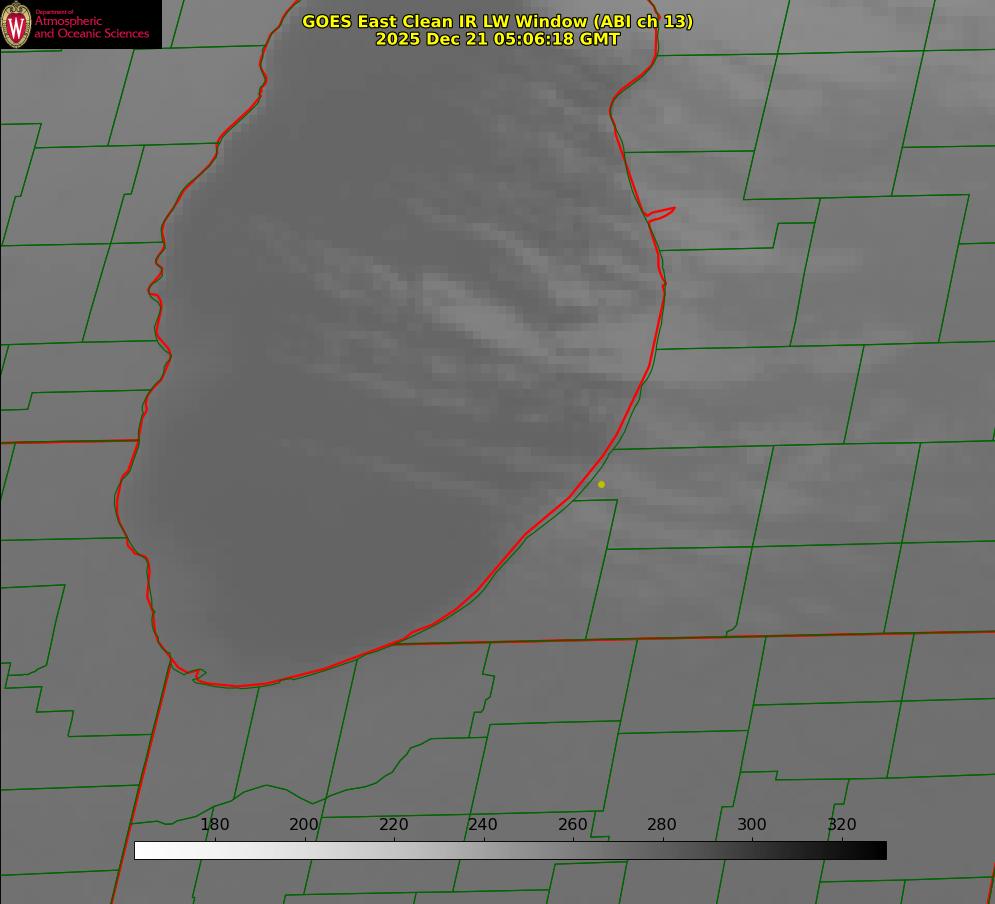Click the 240 colorbar label
This screenshot has height=904, width=995.
pyautogui.click(x=483, y=824)
